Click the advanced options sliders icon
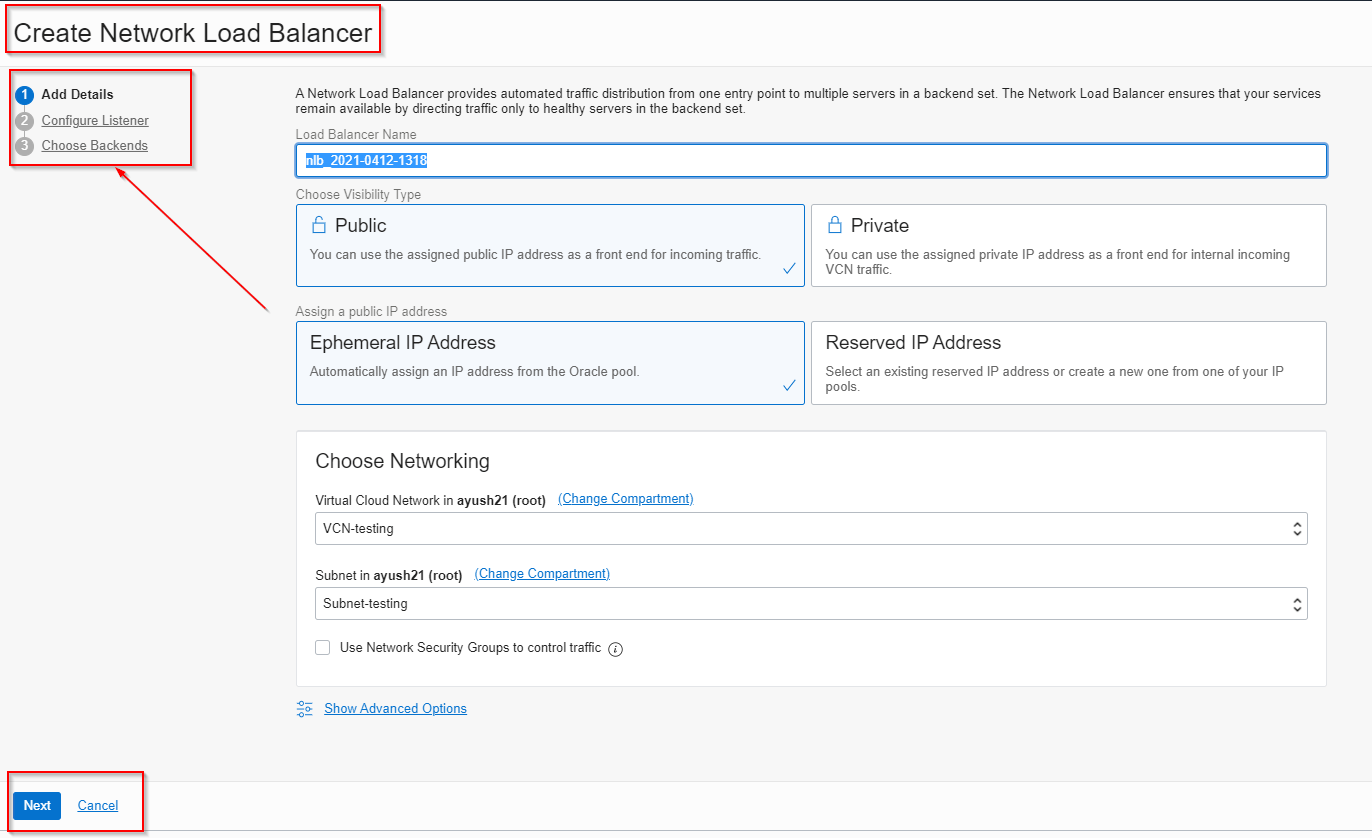This screenshot has width=1372, height=838. pos(305,709)
